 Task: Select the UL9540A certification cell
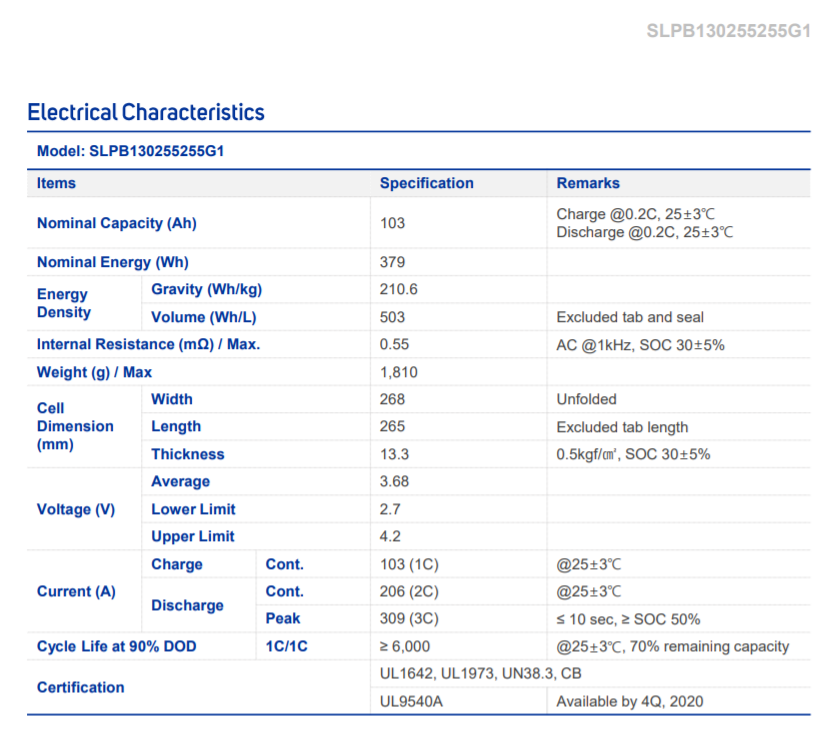click(408, 701)
